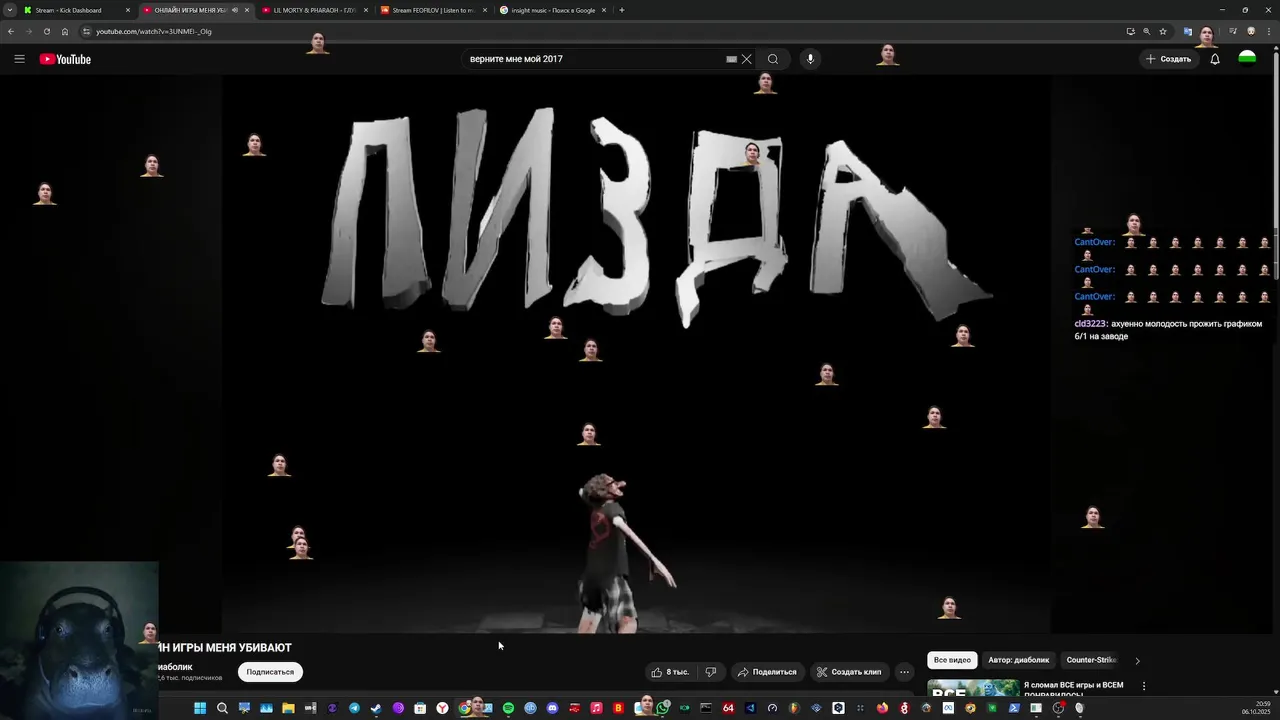The height and width of the screenshot is (720, 1280).
Task: Clear the YouTube search query
Action: [x=746, y=59]
